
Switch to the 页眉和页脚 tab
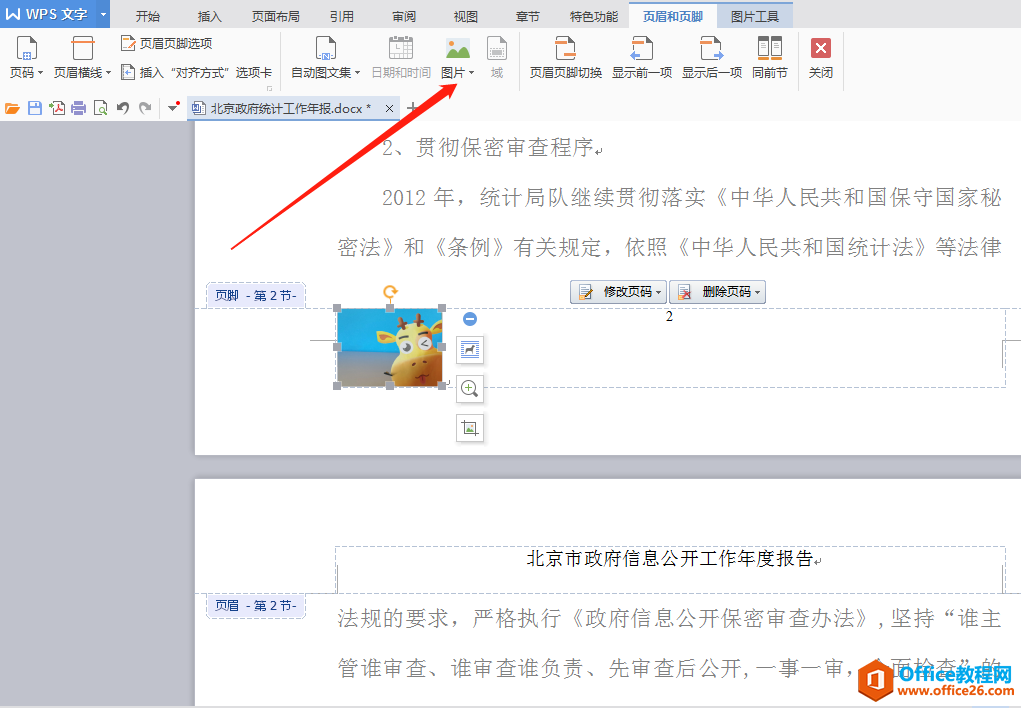pyautogui.click(x=673, y=16)
